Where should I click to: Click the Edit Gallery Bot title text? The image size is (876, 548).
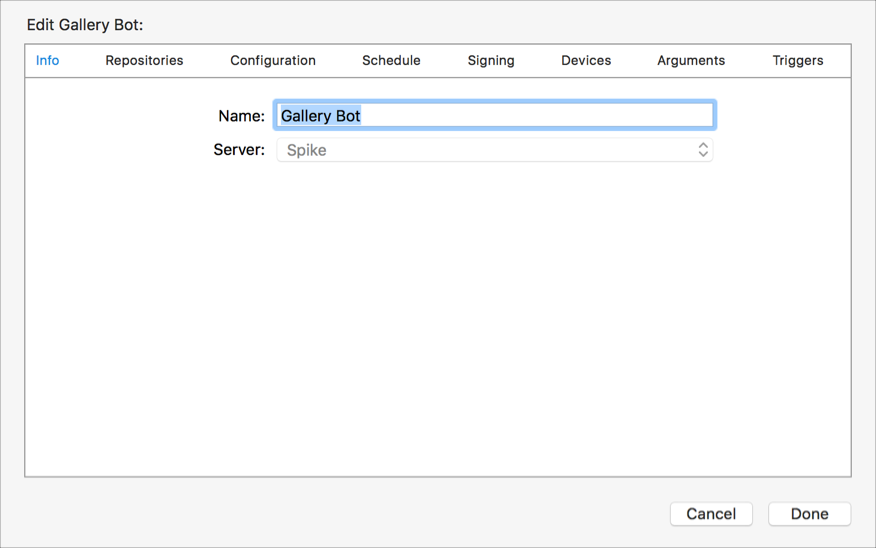pos(85,24)
